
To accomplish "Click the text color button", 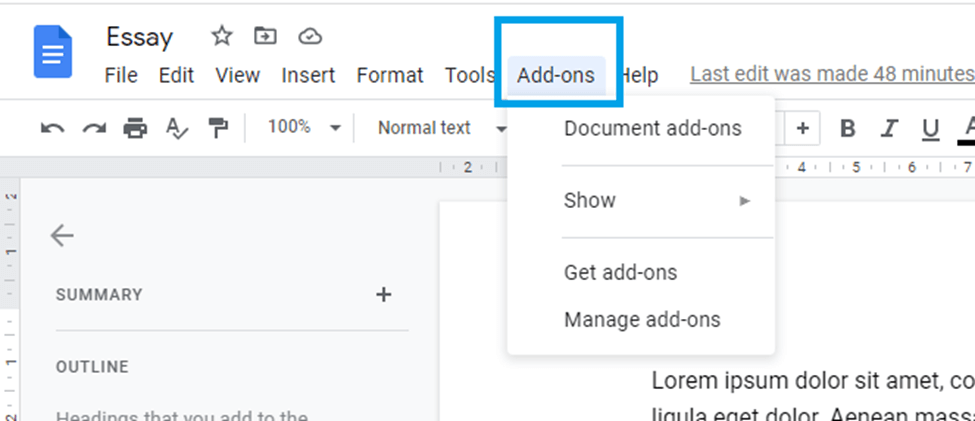I will pos(968,129).
